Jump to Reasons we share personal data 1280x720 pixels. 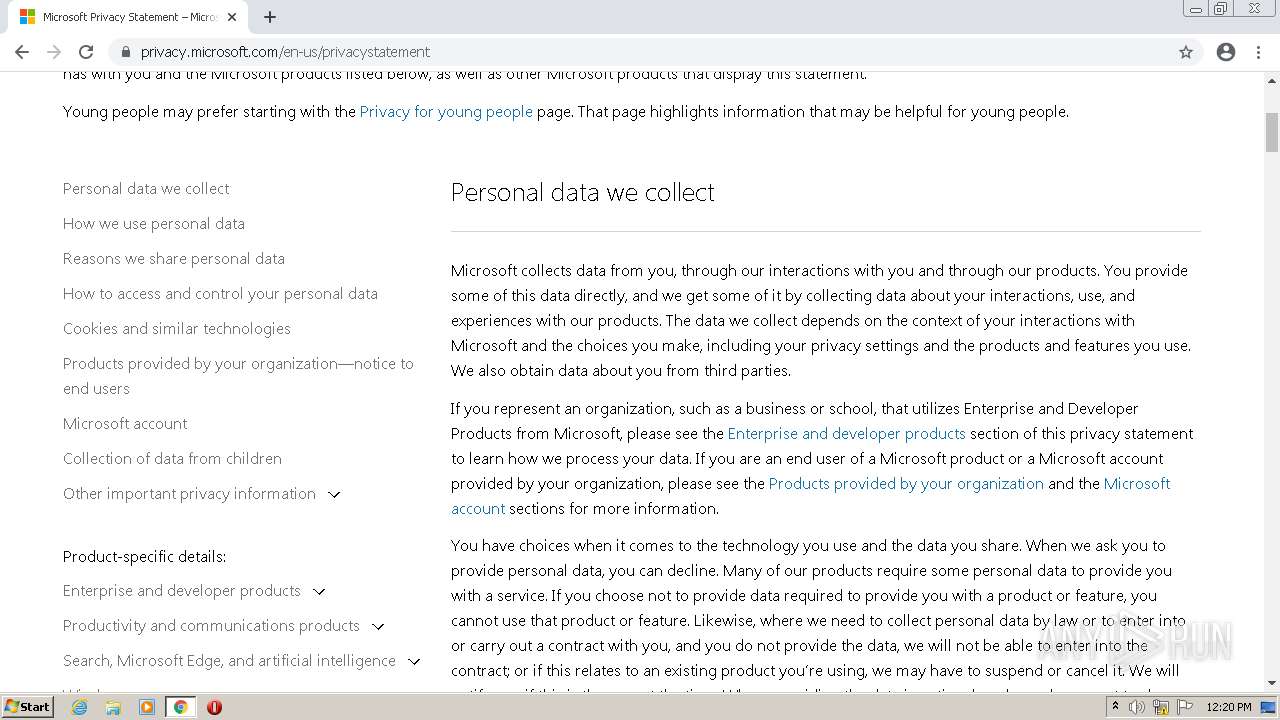[174, 259]
